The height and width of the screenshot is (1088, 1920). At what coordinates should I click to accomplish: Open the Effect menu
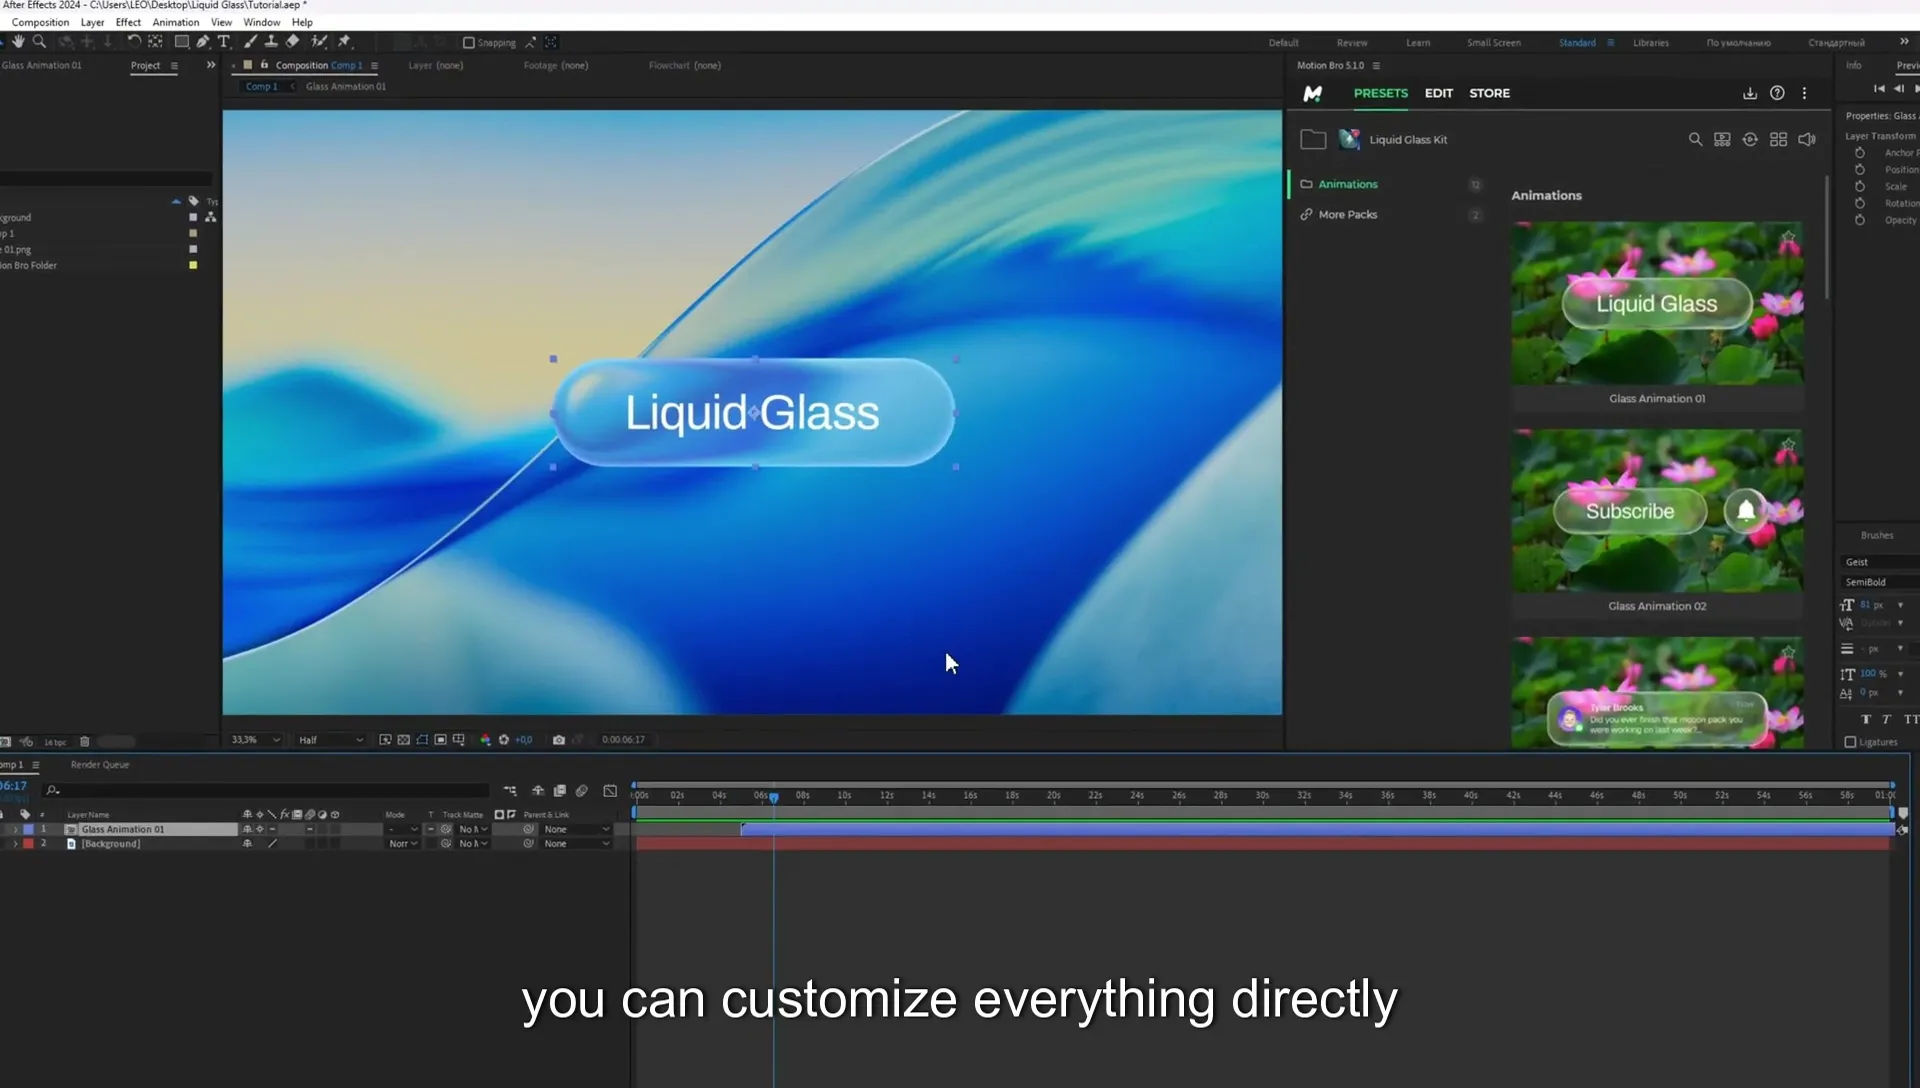[x=128, y=22]
